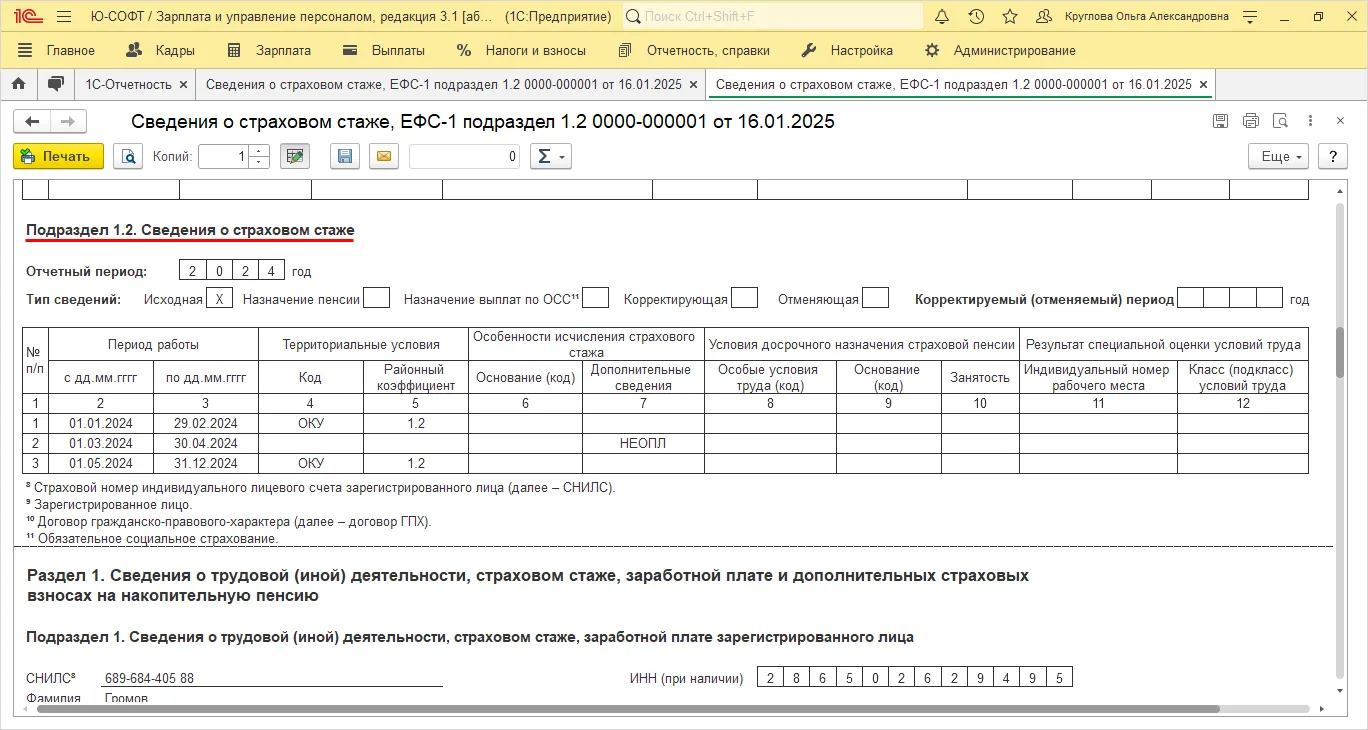
Task: Toggle the edit mode icon in the toolbar
Action: [x=294, y=156]
